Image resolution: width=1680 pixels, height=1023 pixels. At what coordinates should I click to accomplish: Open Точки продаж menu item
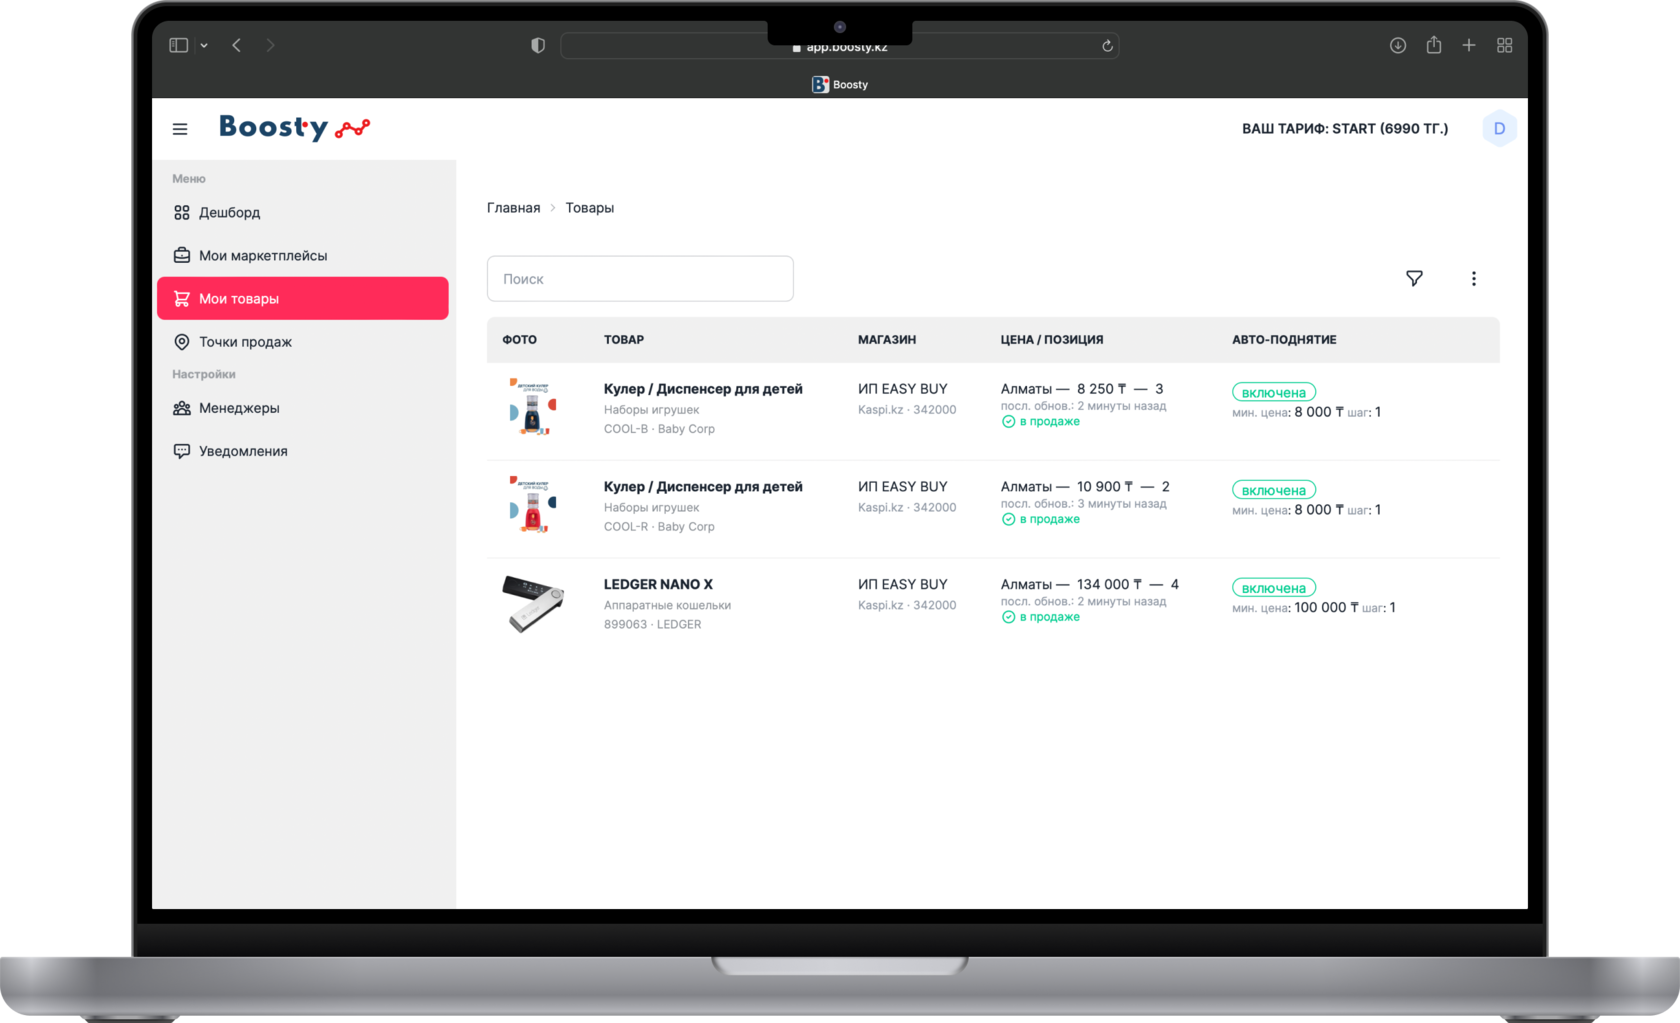[245, 342]
